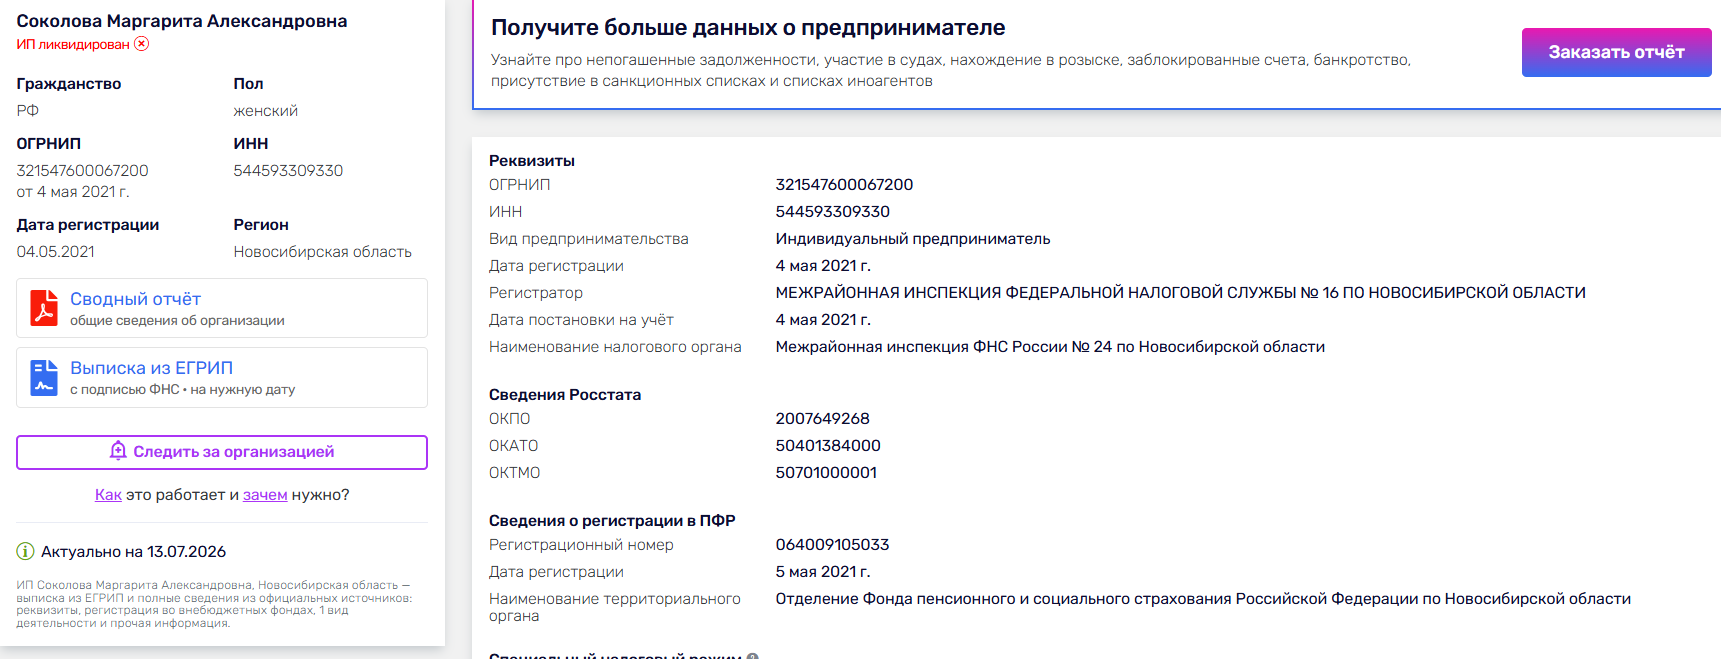Click the Сведения о регистрации в ПФР heading

(x=612, y=521)
